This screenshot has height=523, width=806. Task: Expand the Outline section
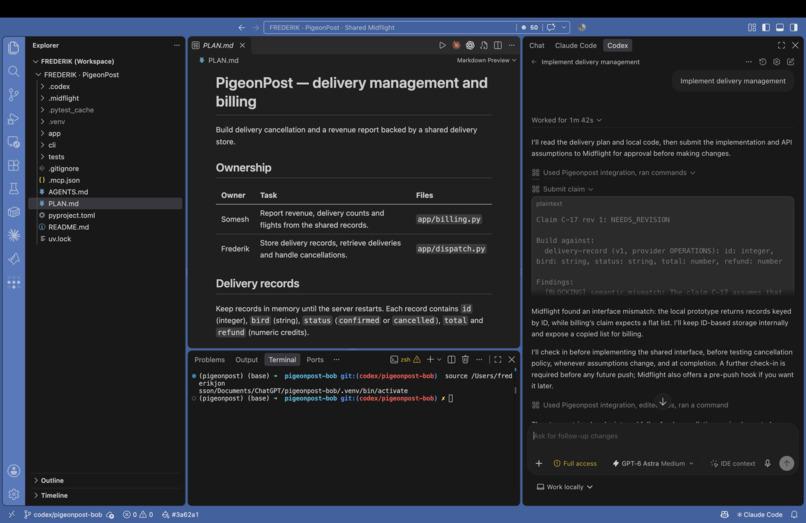click(x=52, y=480)
